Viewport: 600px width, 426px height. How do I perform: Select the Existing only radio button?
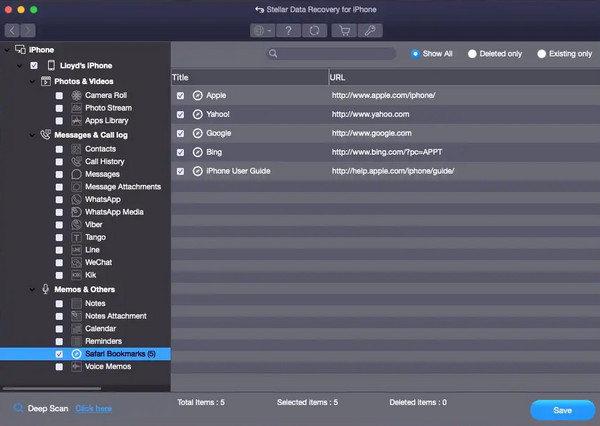point(541,54)
